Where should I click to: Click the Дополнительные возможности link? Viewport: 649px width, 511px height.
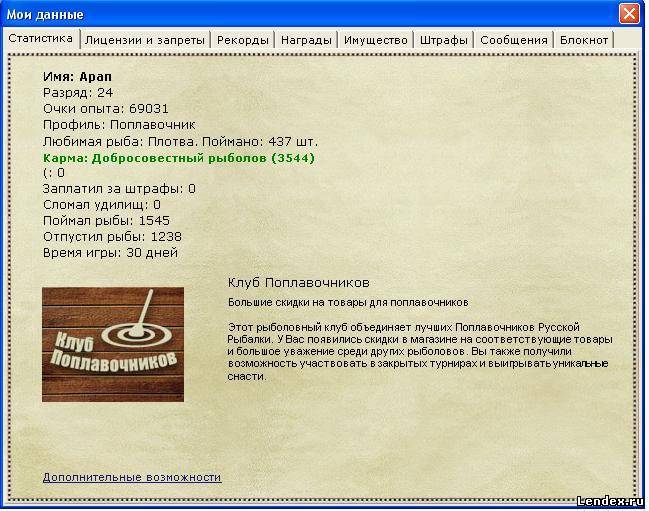132,477
